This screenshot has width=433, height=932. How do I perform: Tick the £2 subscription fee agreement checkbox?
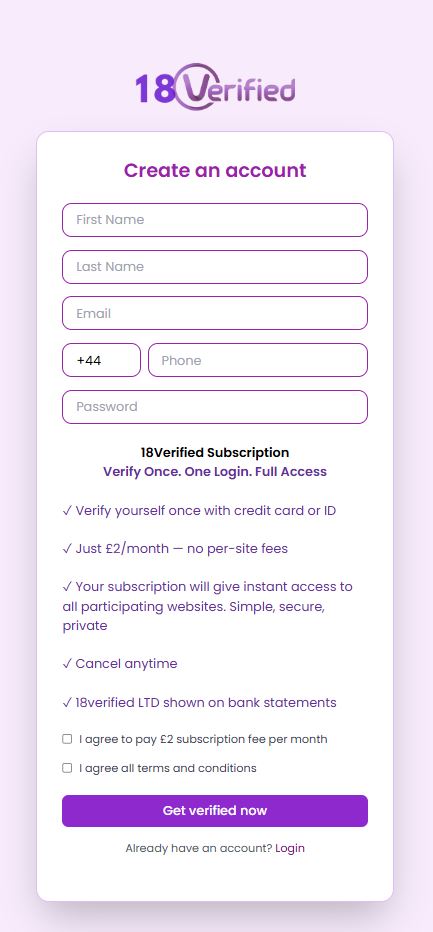click(x=67, y=739)
